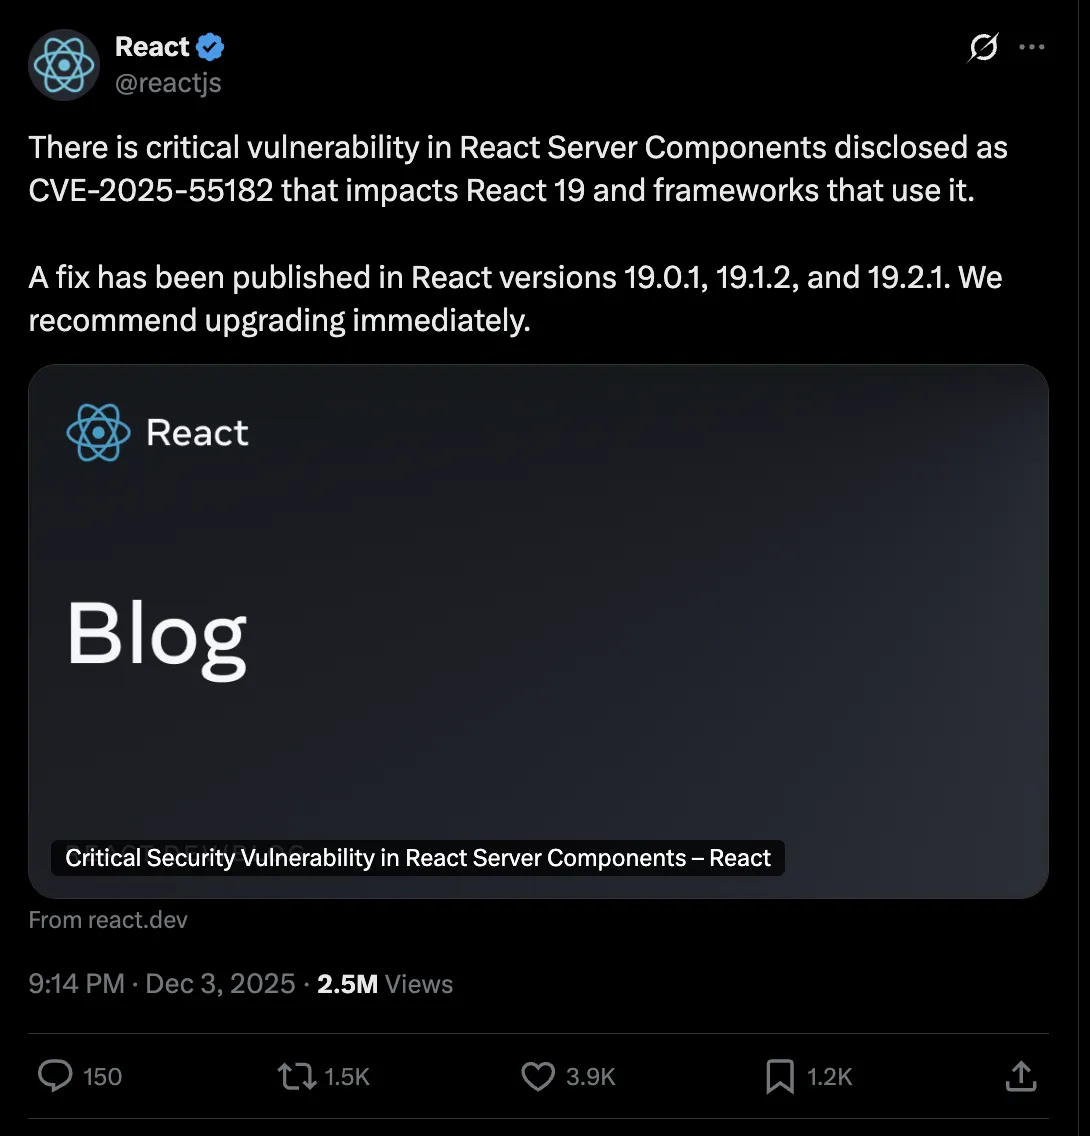Image resolution: width=1090 pixels, height=1136 pixels.
Task: Click the React atom logo inside the card
Action: coord(98,432)
